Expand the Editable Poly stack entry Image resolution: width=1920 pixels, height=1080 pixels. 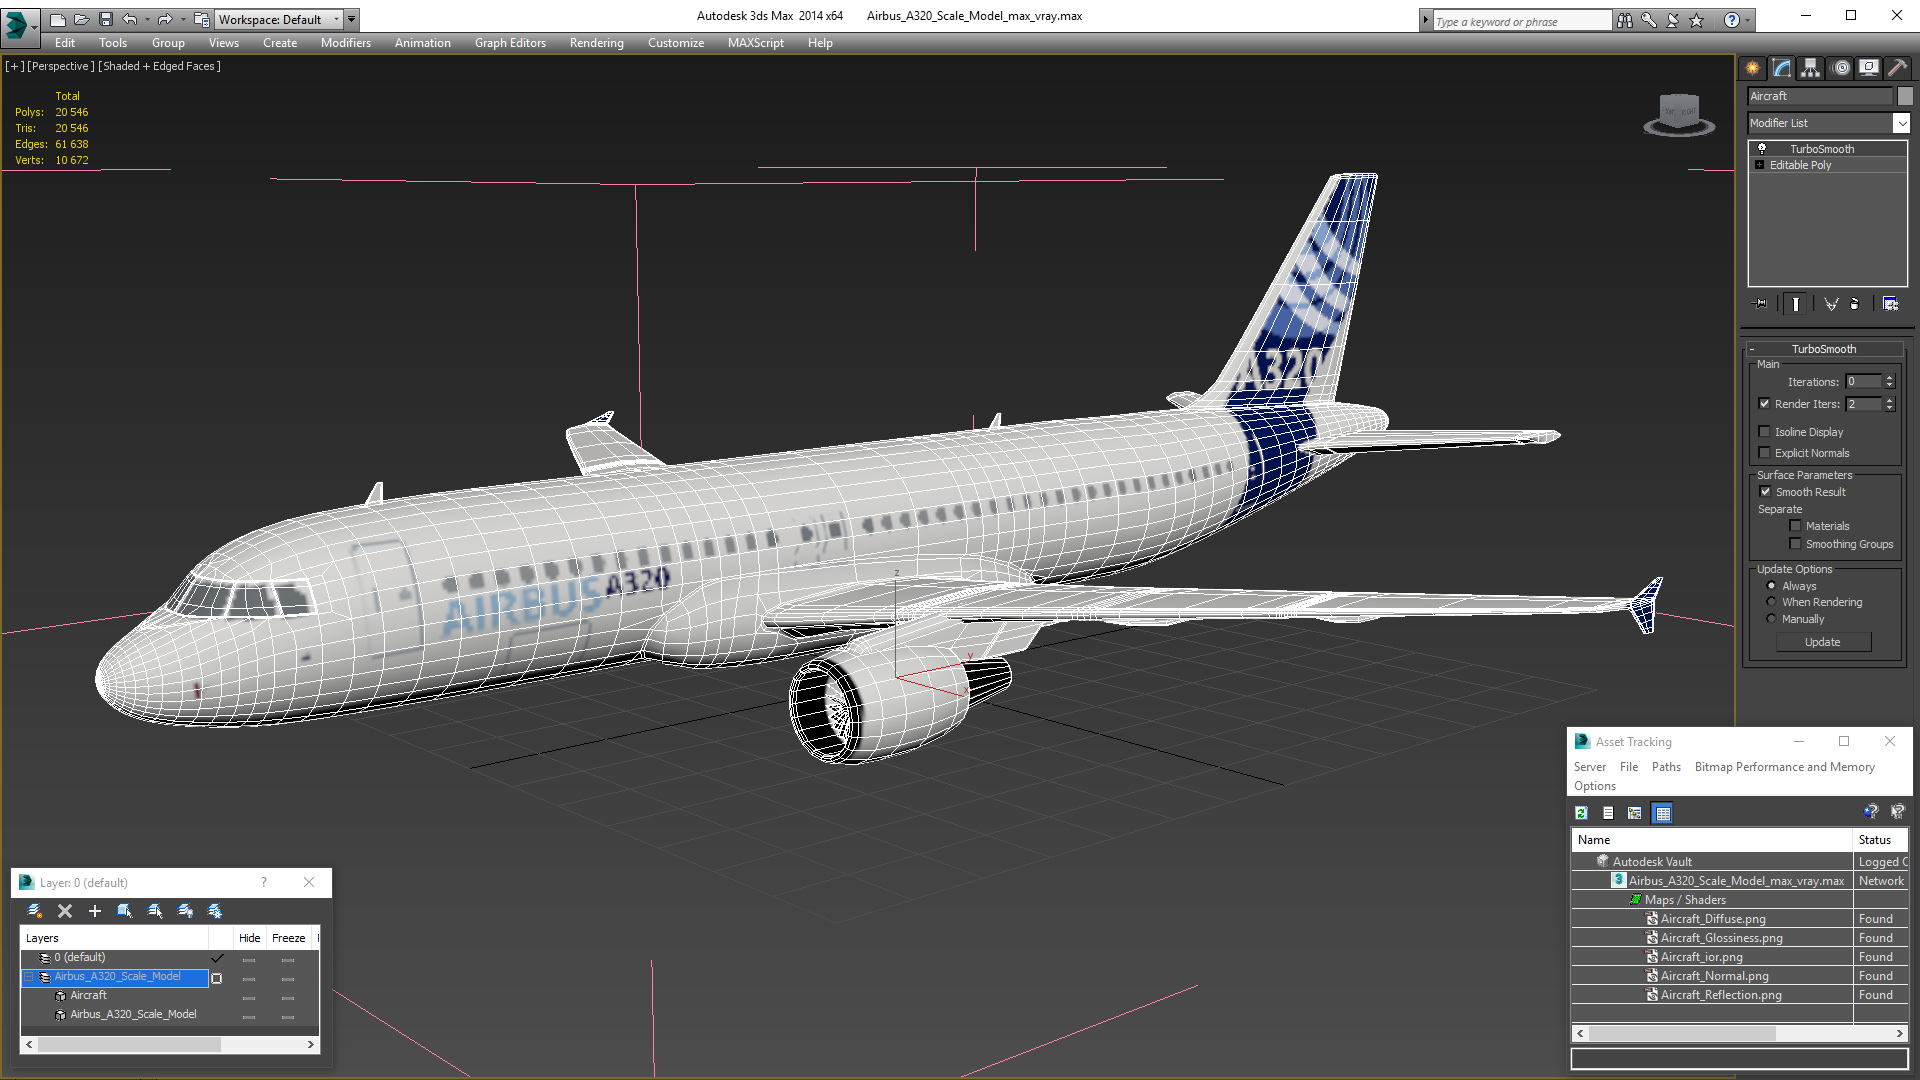pyautogui.click(x=1759, y=165)
